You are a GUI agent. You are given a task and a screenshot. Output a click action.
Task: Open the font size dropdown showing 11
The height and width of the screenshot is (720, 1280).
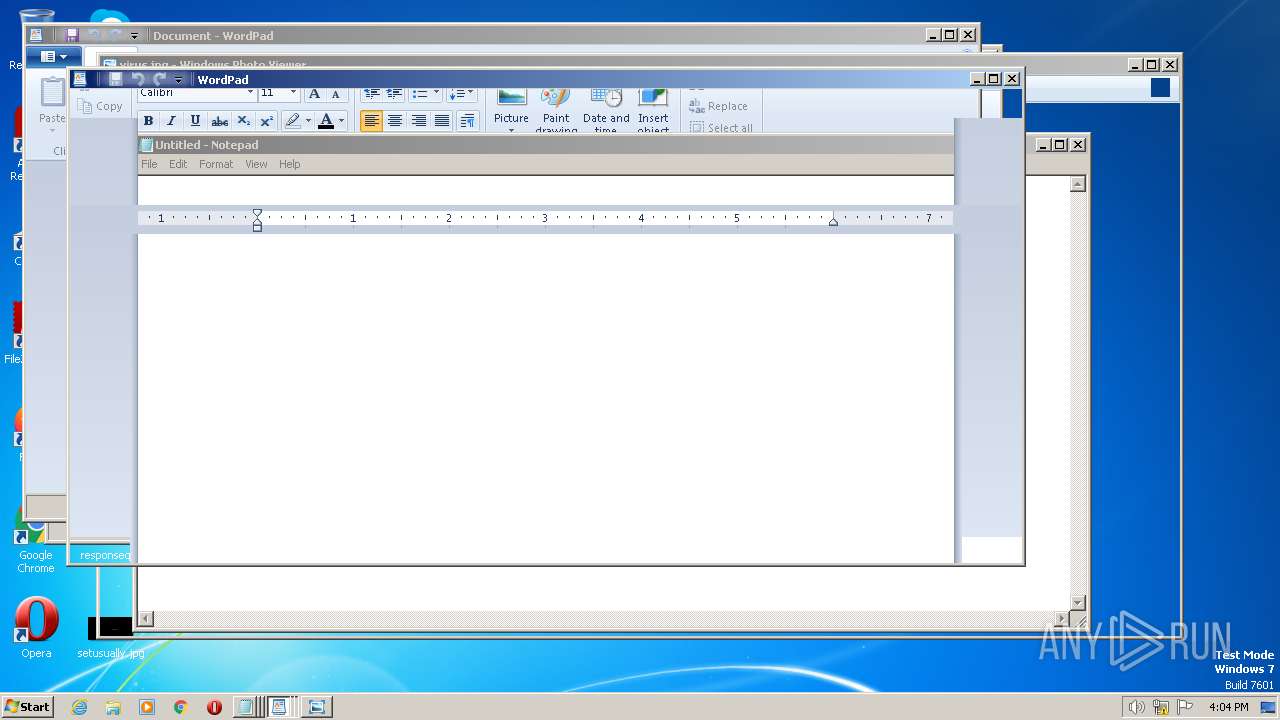292,93
